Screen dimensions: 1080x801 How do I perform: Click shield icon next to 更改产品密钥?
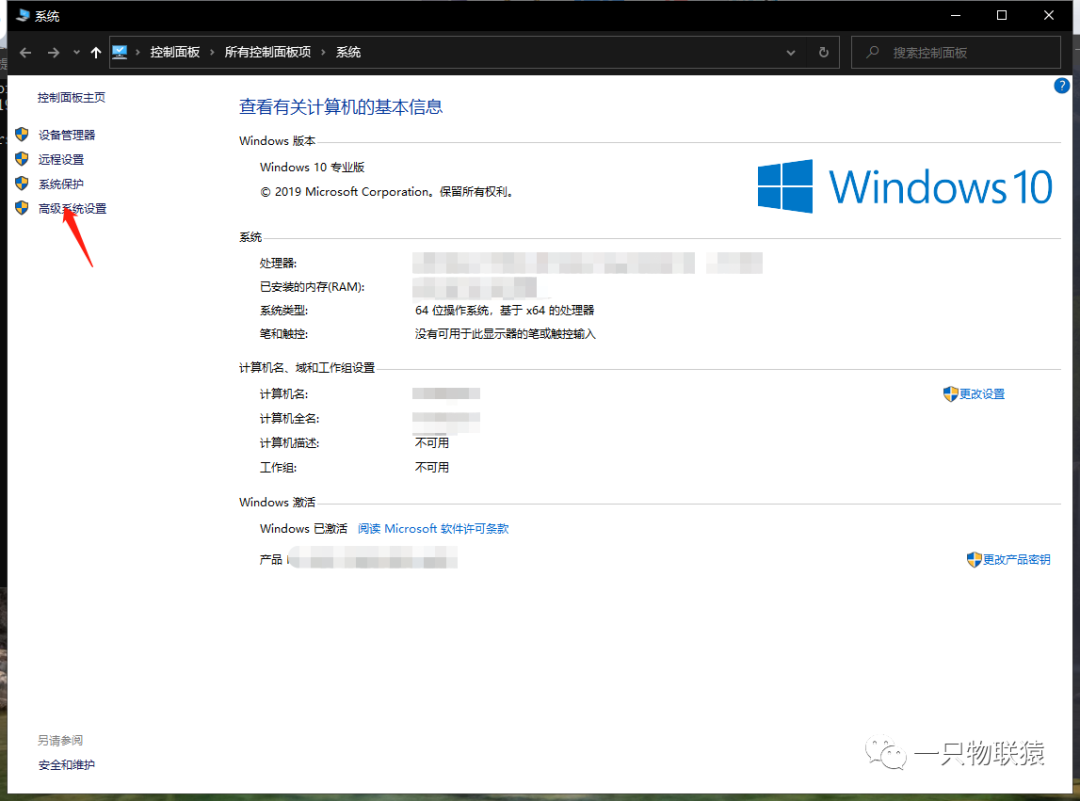(974, 560)
